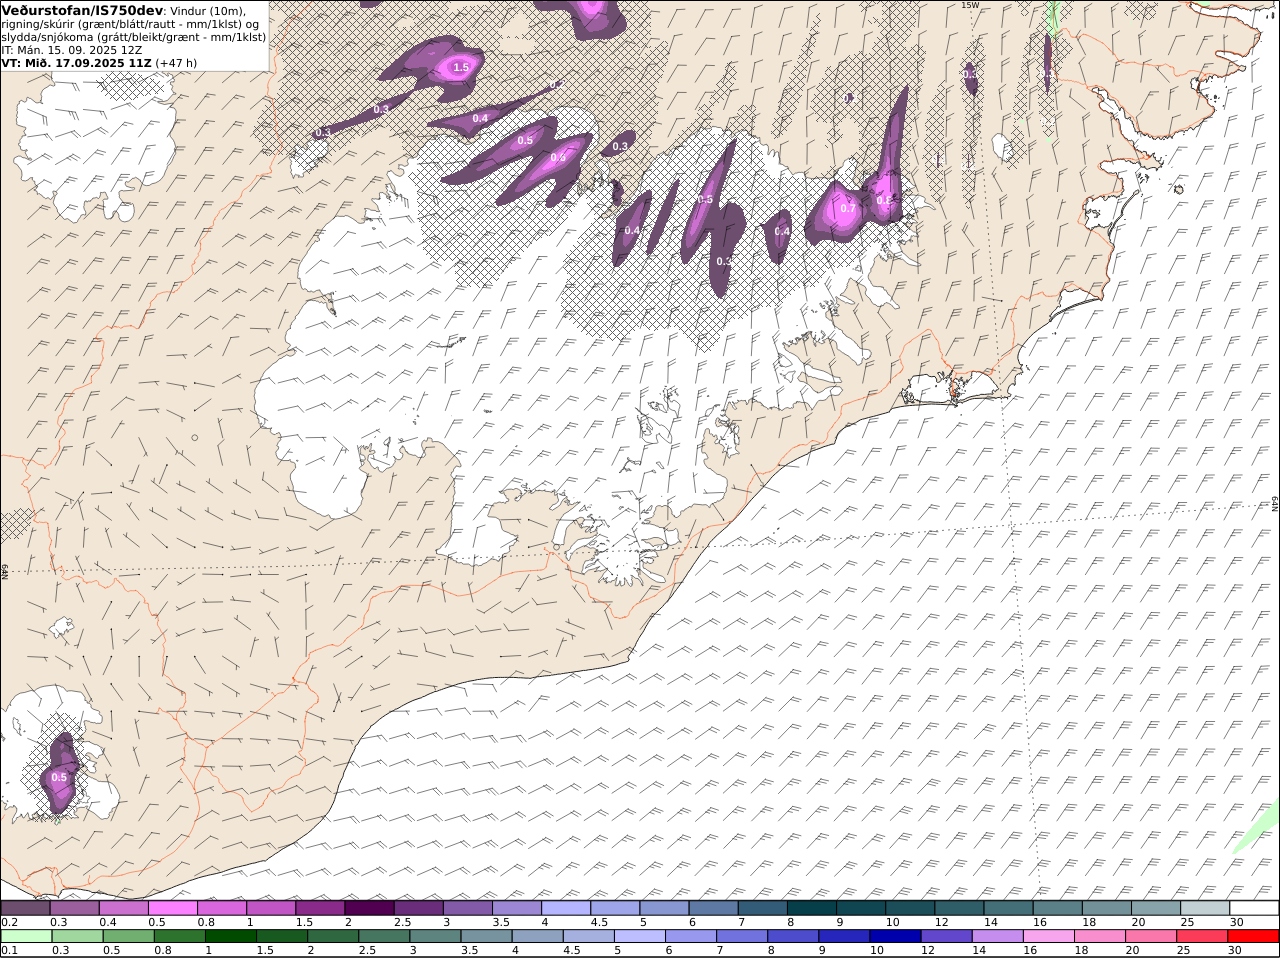Click the Veðurstofan/IS750dev title text
The height and width of the screenshot is (958, 1280).
82,10
